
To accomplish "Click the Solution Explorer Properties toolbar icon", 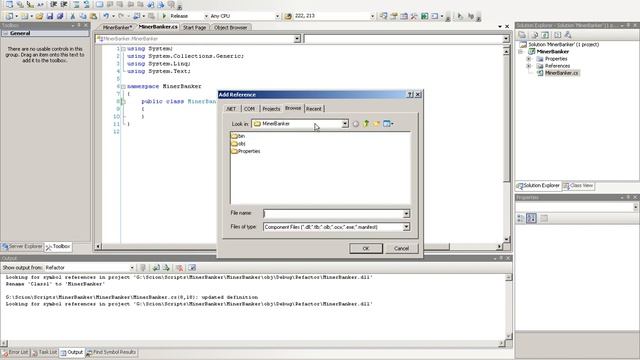I will pos(522,35).
